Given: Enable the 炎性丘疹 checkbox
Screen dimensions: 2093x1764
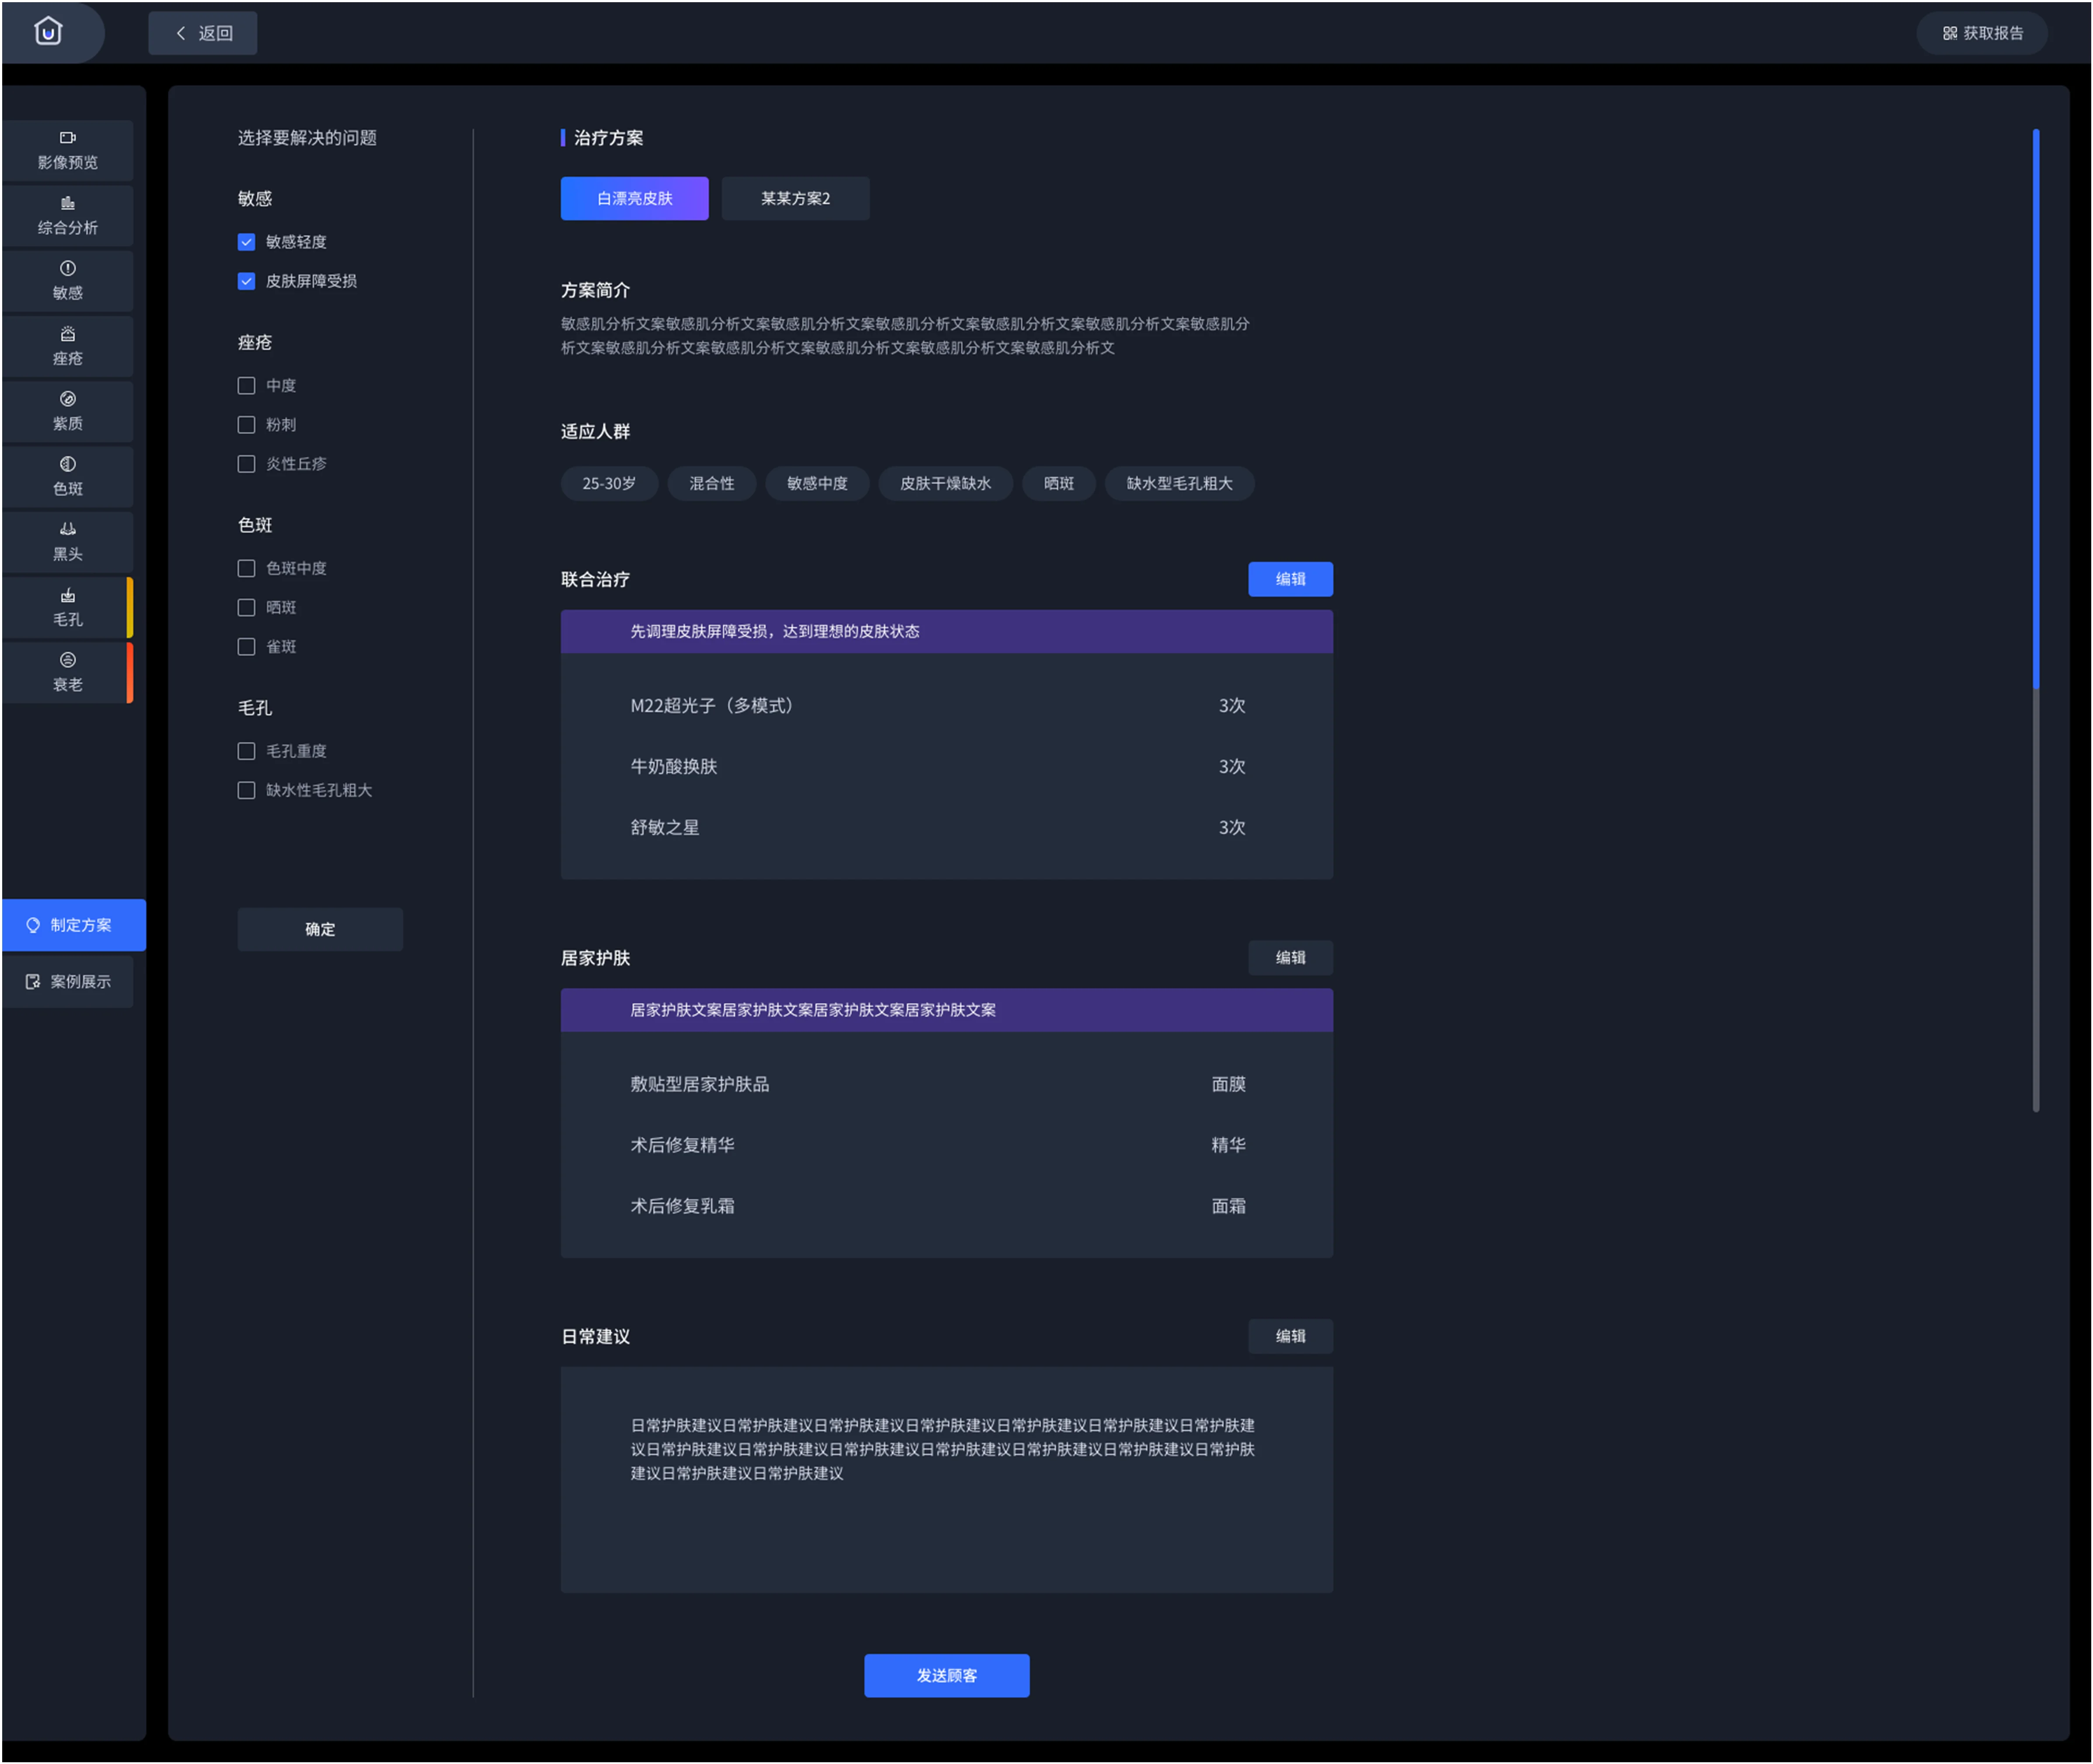Looking at the screenshot, I should tap(246, 464).
